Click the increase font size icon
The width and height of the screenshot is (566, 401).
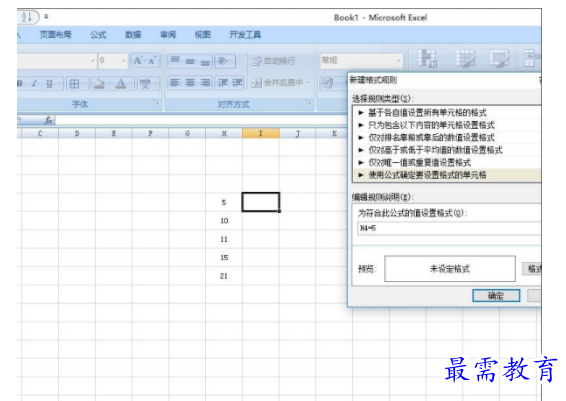pos(138,61)
